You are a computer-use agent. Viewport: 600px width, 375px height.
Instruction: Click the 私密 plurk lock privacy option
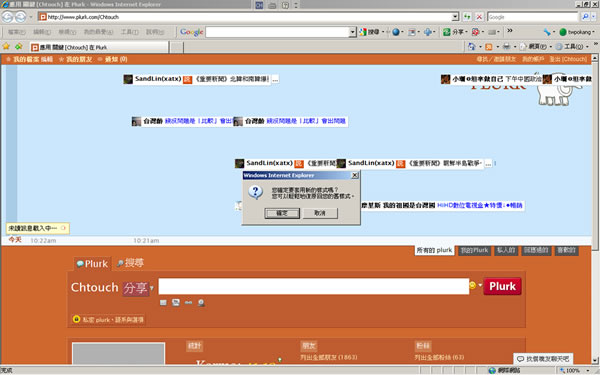[109, 320]
